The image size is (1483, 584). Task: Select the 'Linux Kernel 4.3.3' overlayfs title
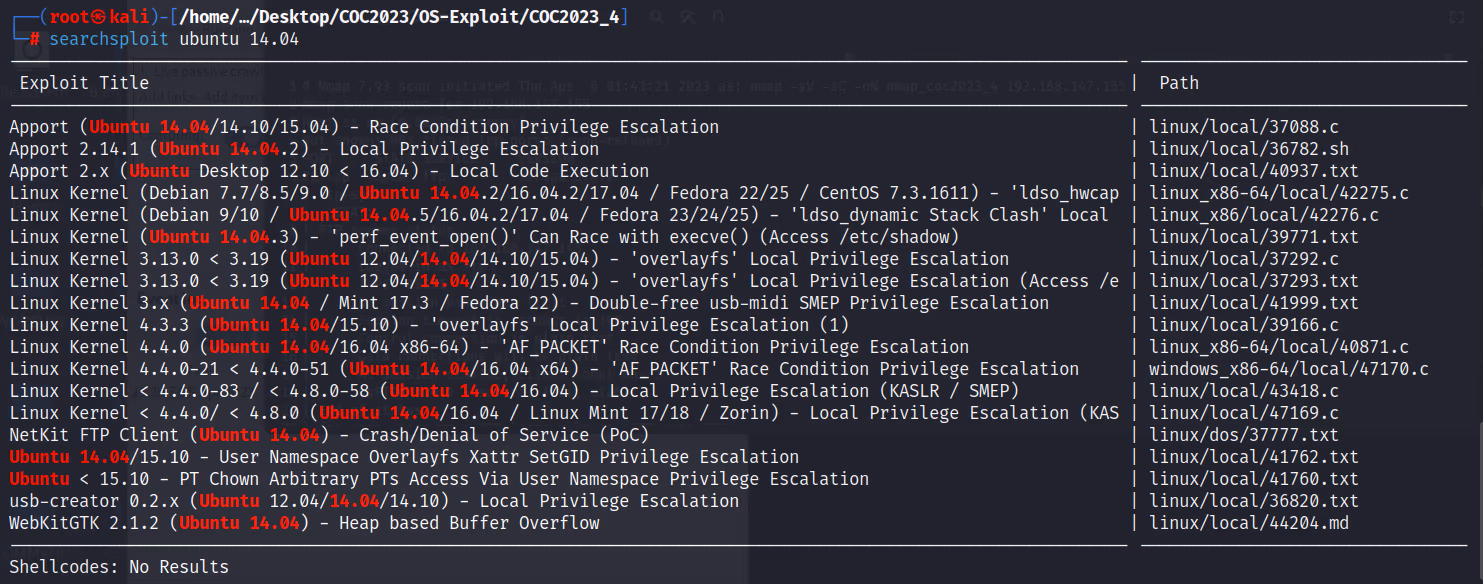[429, 325]
